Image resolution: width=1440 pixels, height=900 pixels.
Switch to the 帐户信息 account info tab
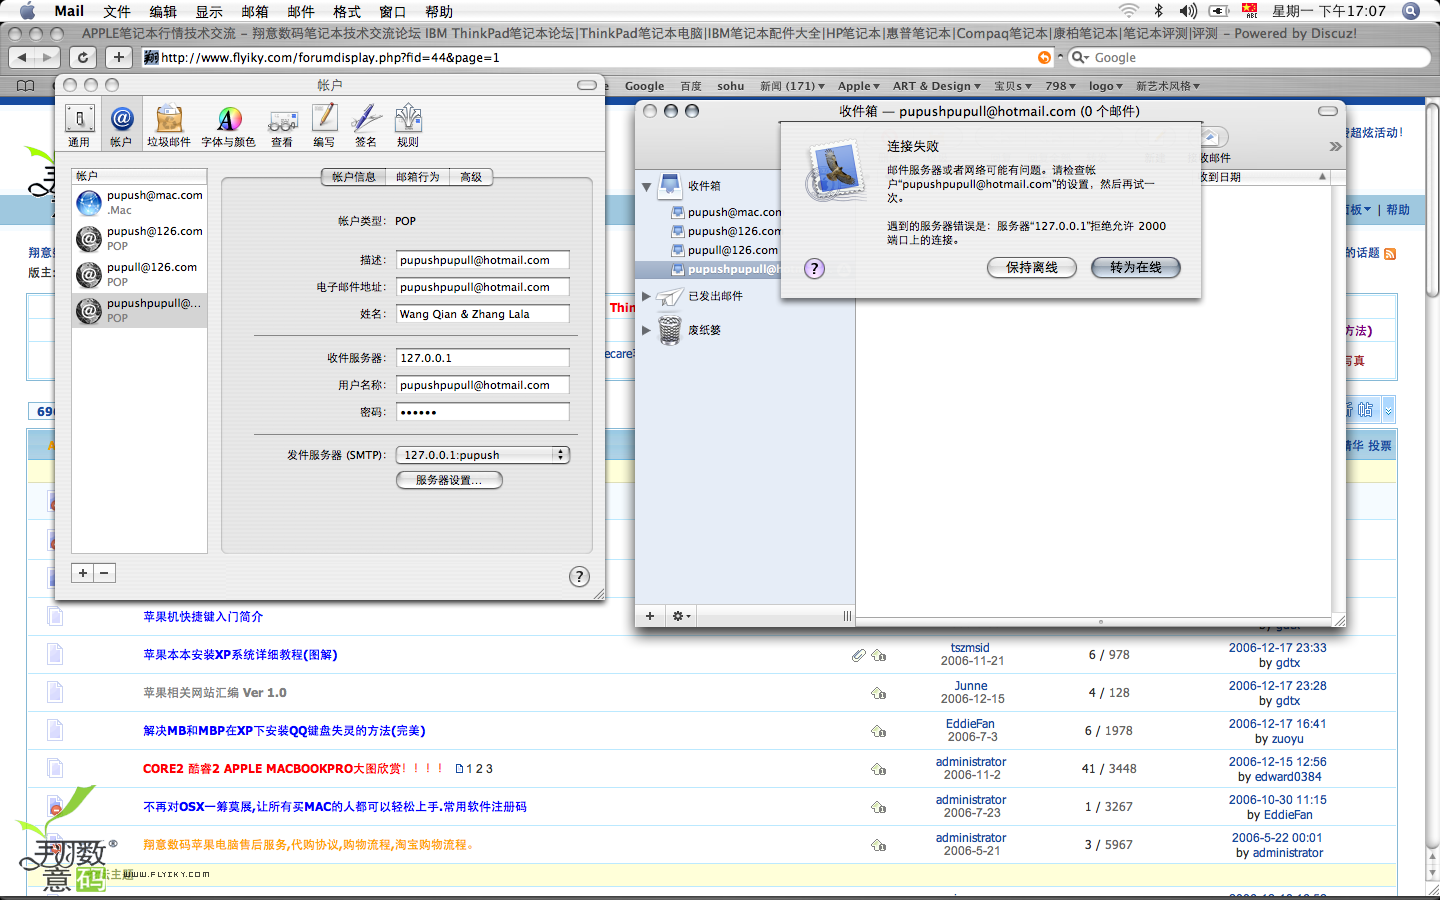(x=353, y=177)
